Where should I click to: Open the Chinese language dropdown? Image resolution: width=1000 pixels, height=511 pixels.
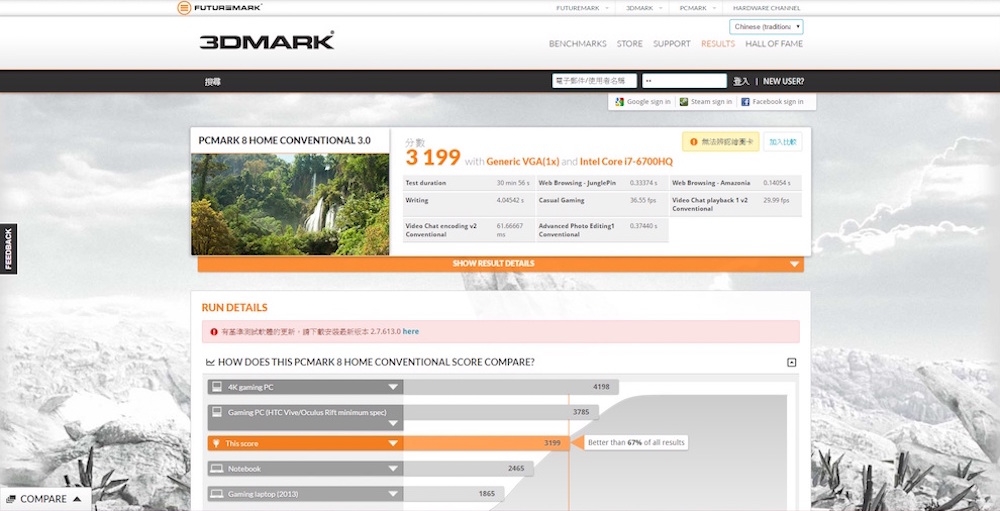pyautogui.click(x=766, y=27)
